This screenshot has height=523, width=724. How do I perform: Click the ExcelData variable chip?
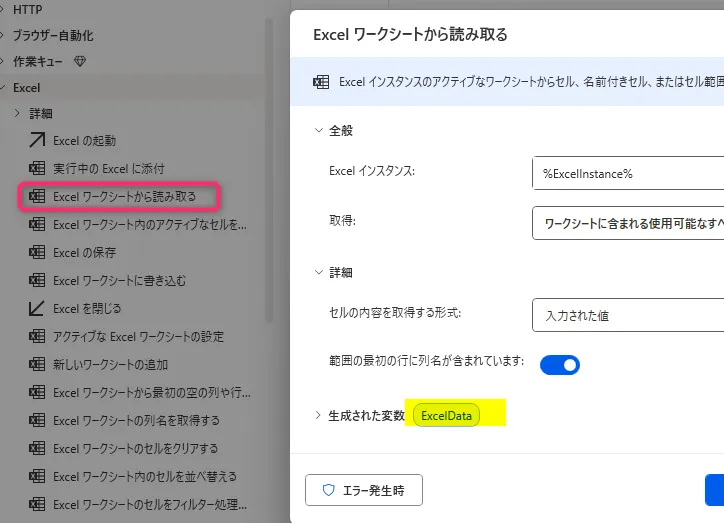[449, 415]
